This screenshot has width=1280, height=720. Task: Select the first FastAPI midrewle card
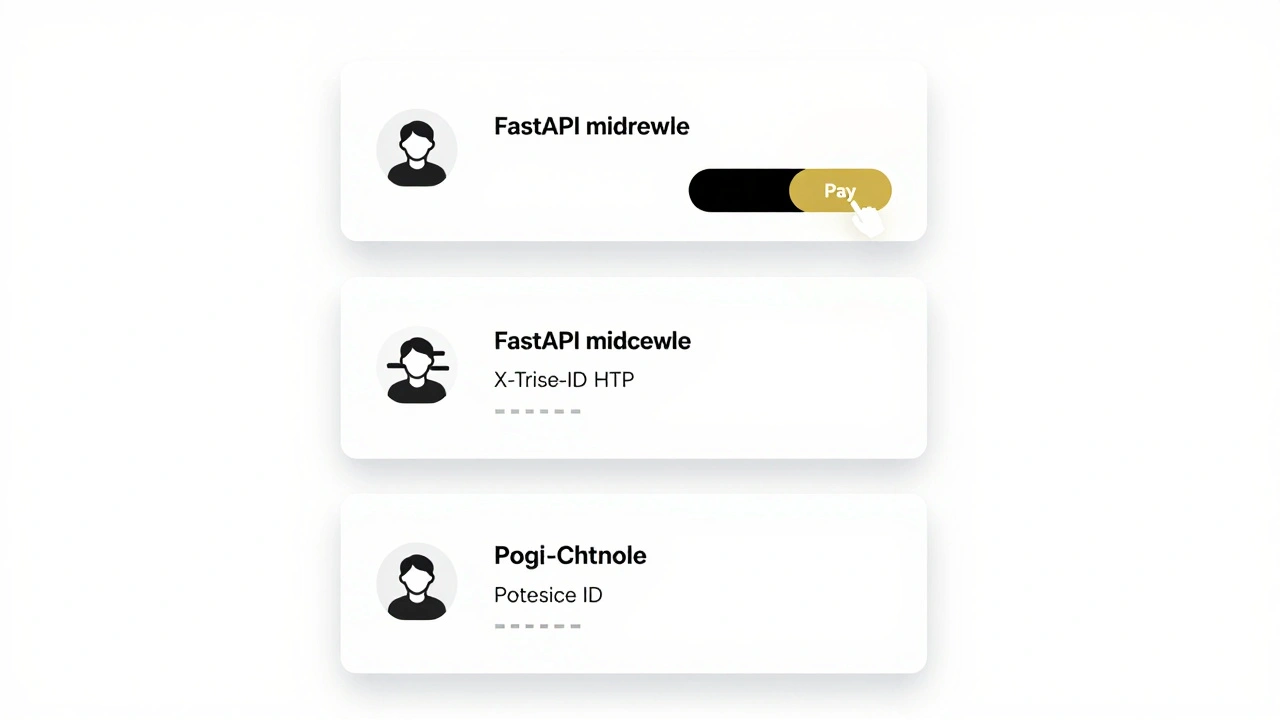tap(634, 151)
